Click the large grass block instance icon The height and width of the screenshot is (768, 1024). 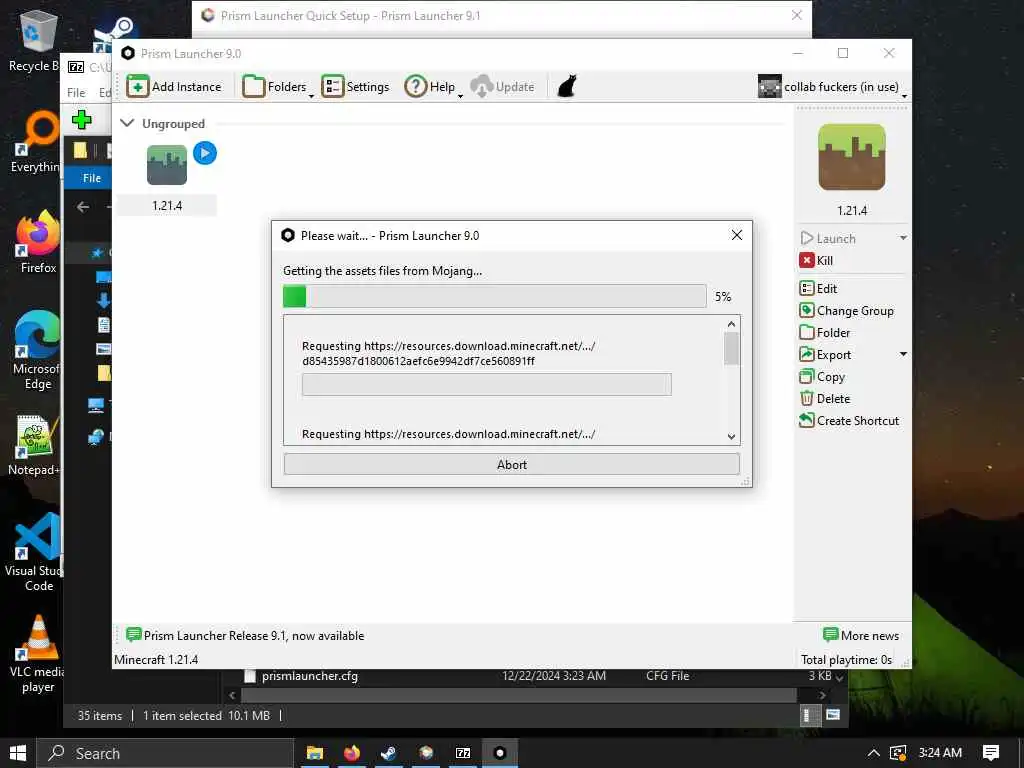click(x=852, y=157)
